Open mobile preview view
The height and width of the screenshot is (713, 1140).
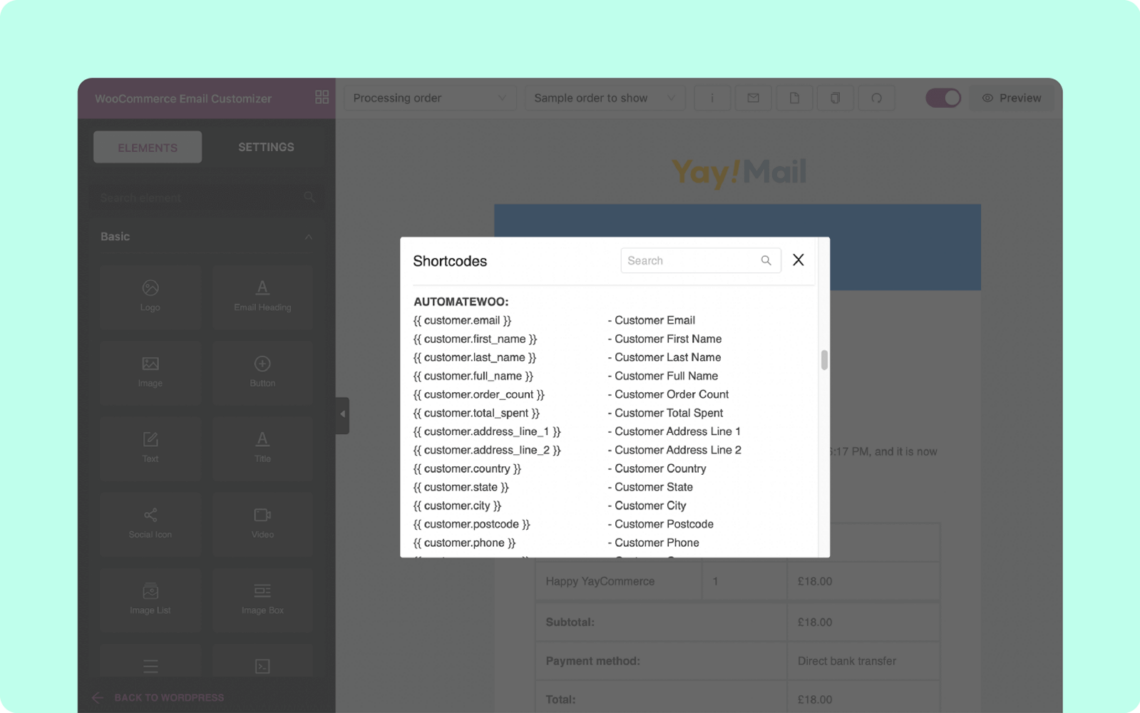coord(835,97)
